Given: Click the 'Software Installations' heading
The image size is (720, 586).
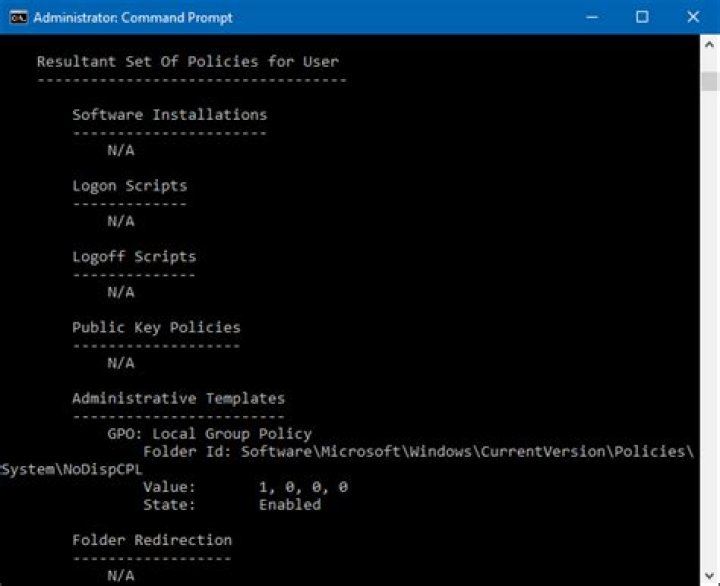Looking at the screenshot, I should click(x=169, y=115).
